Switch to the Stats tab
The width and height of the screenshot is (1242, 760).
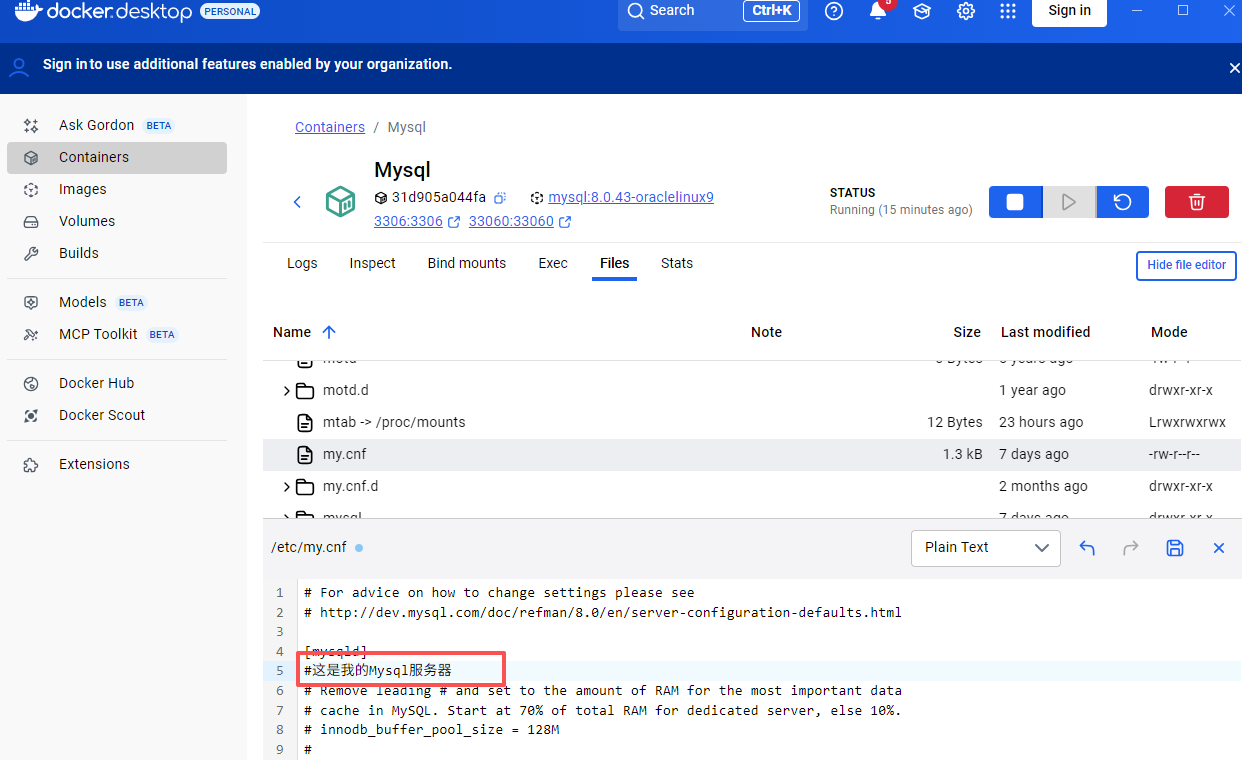click(677, 263)
